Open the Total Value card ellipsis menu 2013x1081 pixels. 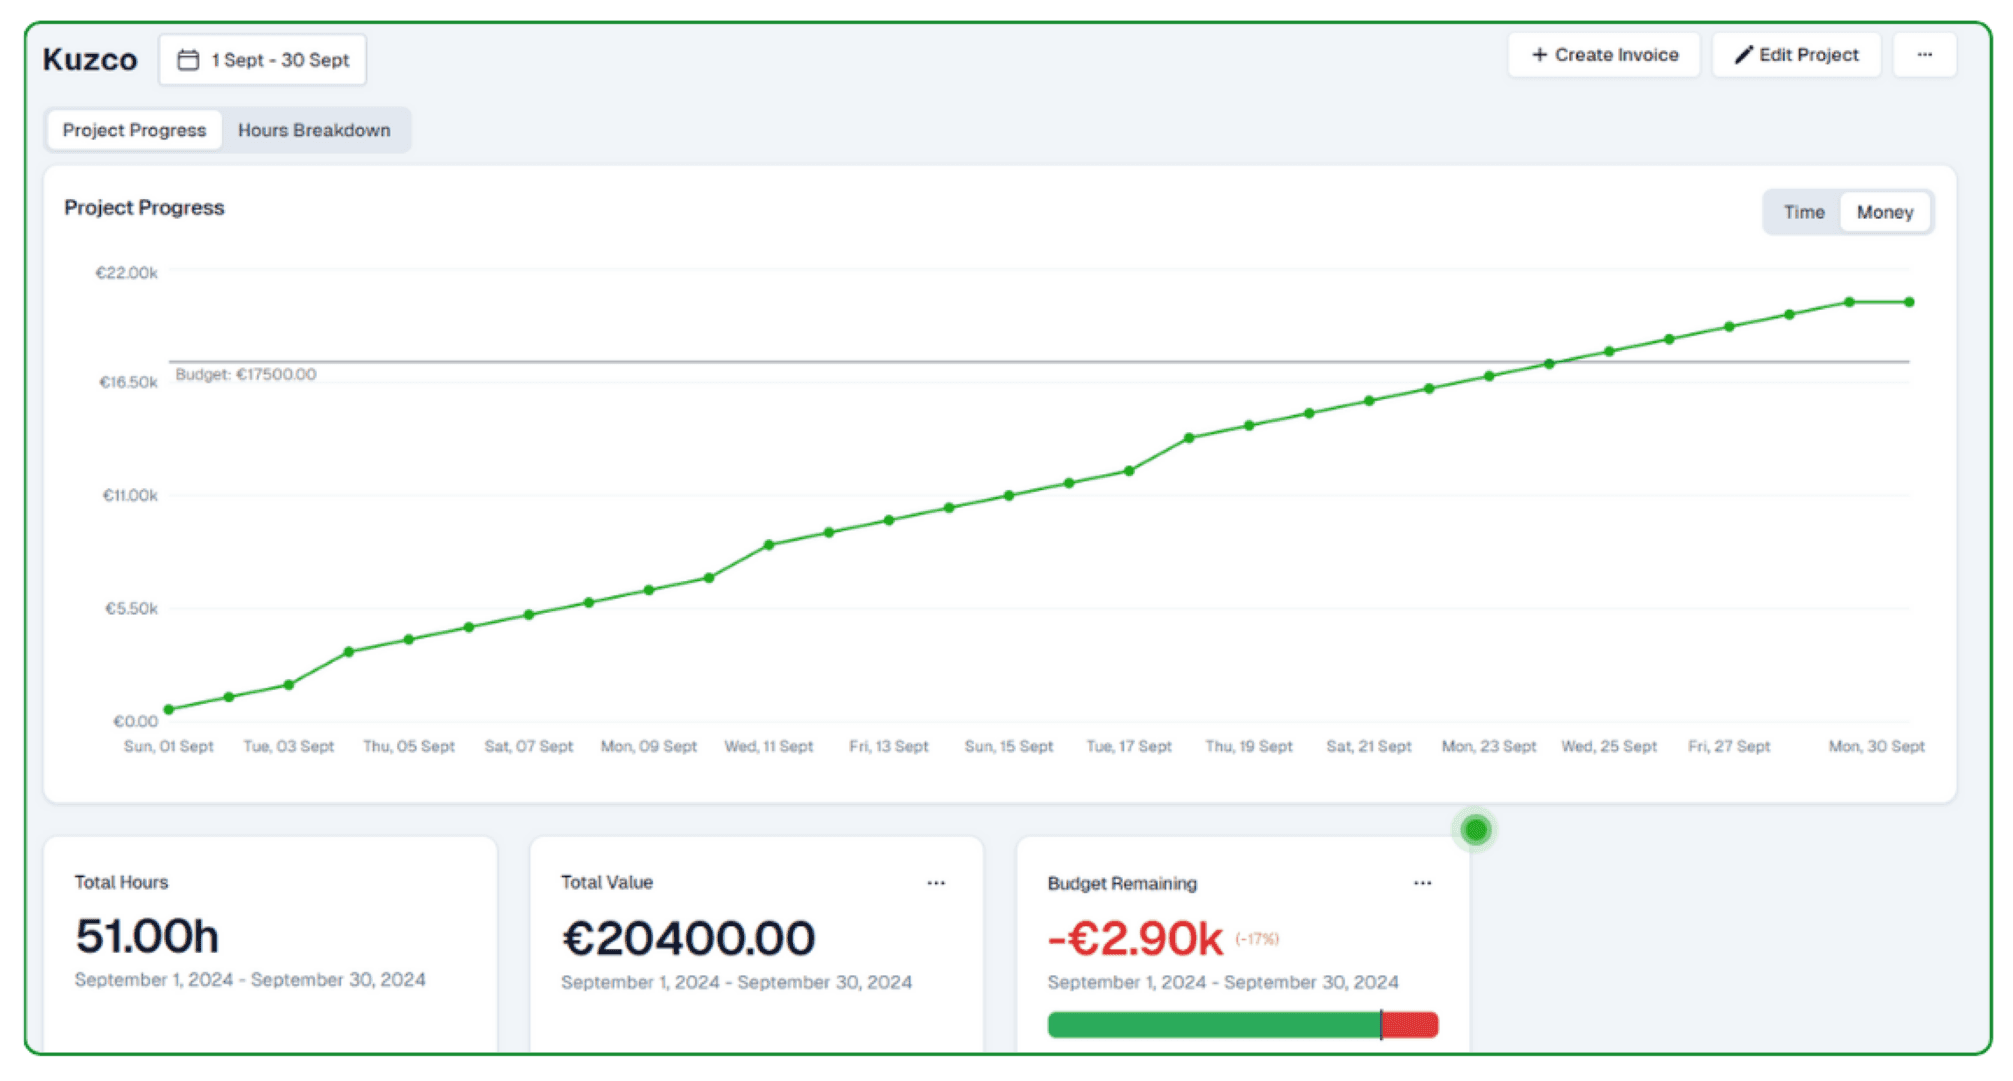936,883
